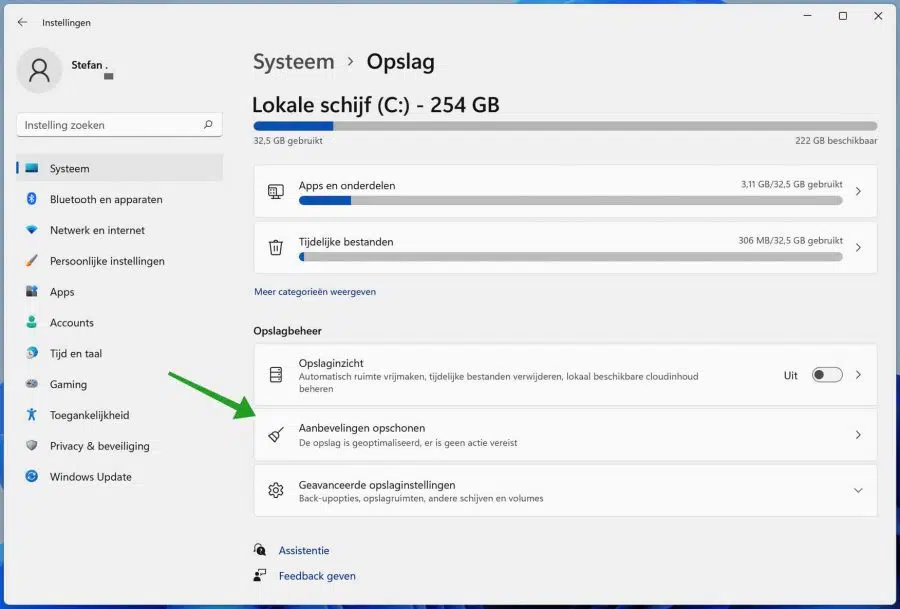Click the Toegankelijkheid figure icon

(x=32, y=414)
